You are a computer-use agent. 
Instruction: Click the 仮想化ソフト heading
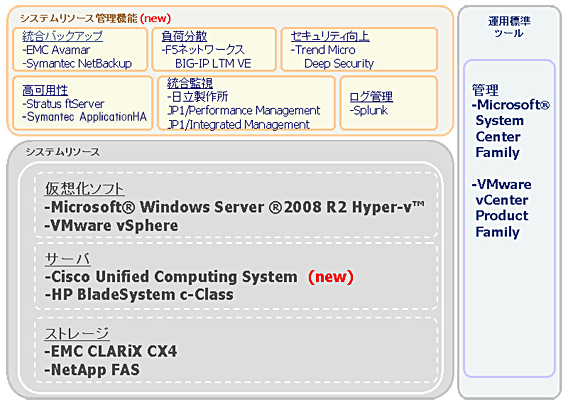tap(84, 189)
